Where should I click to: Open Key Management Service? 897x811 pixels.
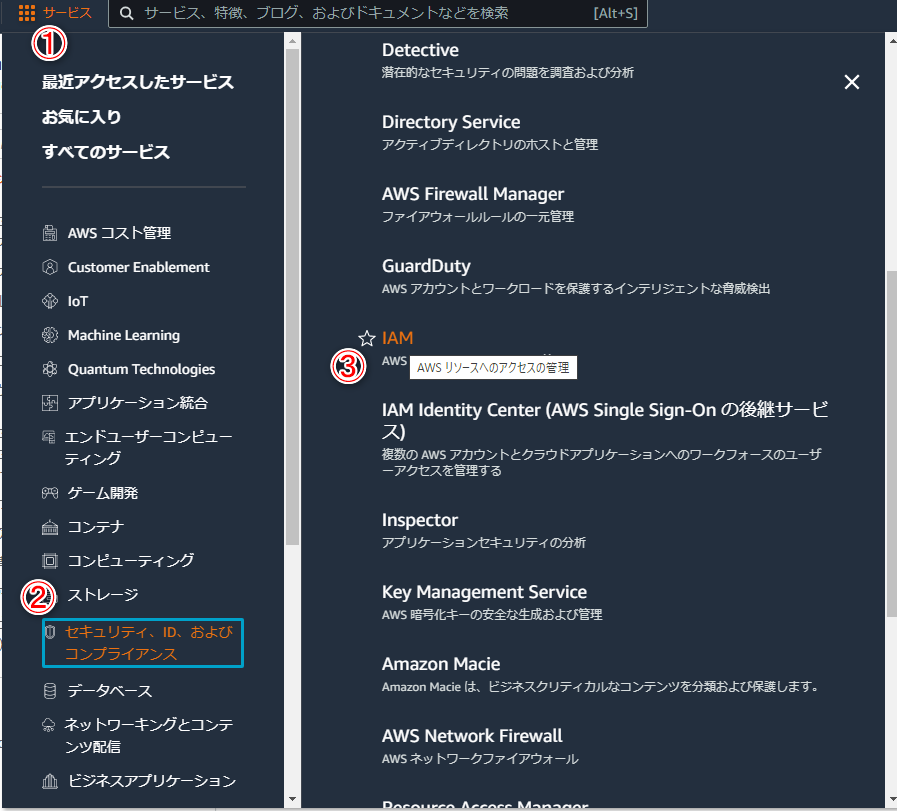(x=485, y=592)
